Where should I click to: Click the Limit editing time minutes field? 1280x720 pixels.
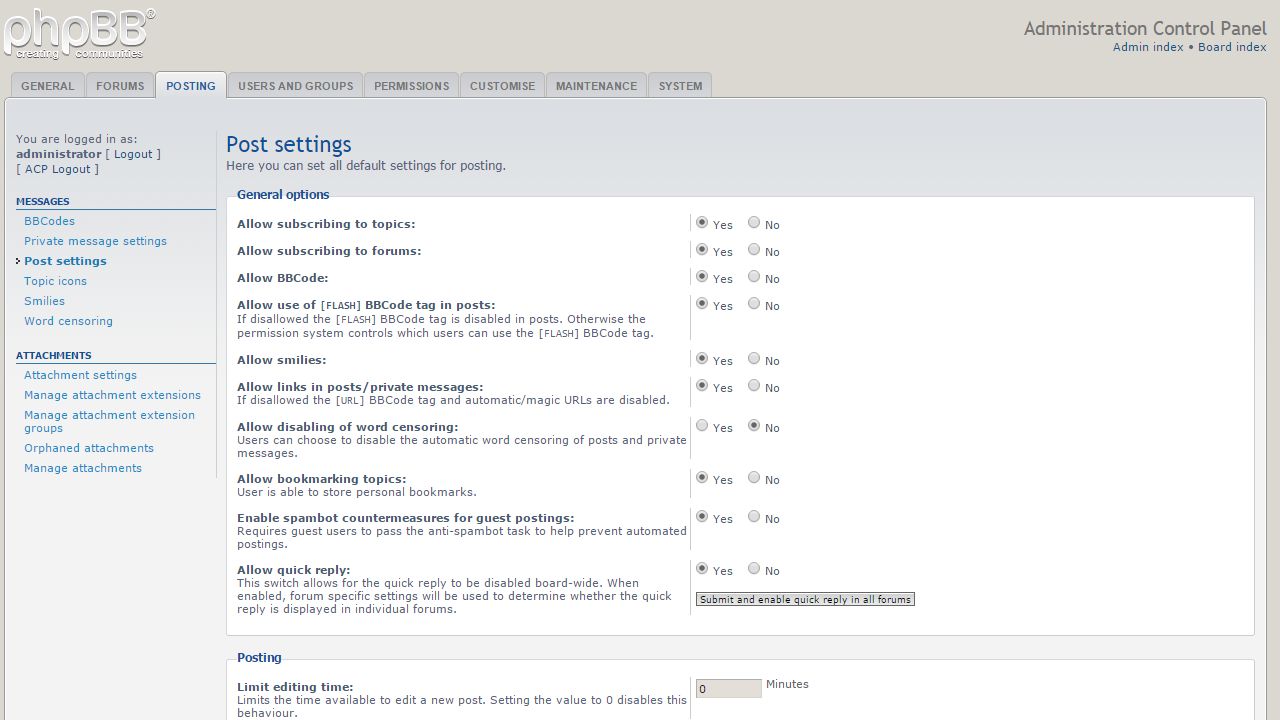click(729, 689)
